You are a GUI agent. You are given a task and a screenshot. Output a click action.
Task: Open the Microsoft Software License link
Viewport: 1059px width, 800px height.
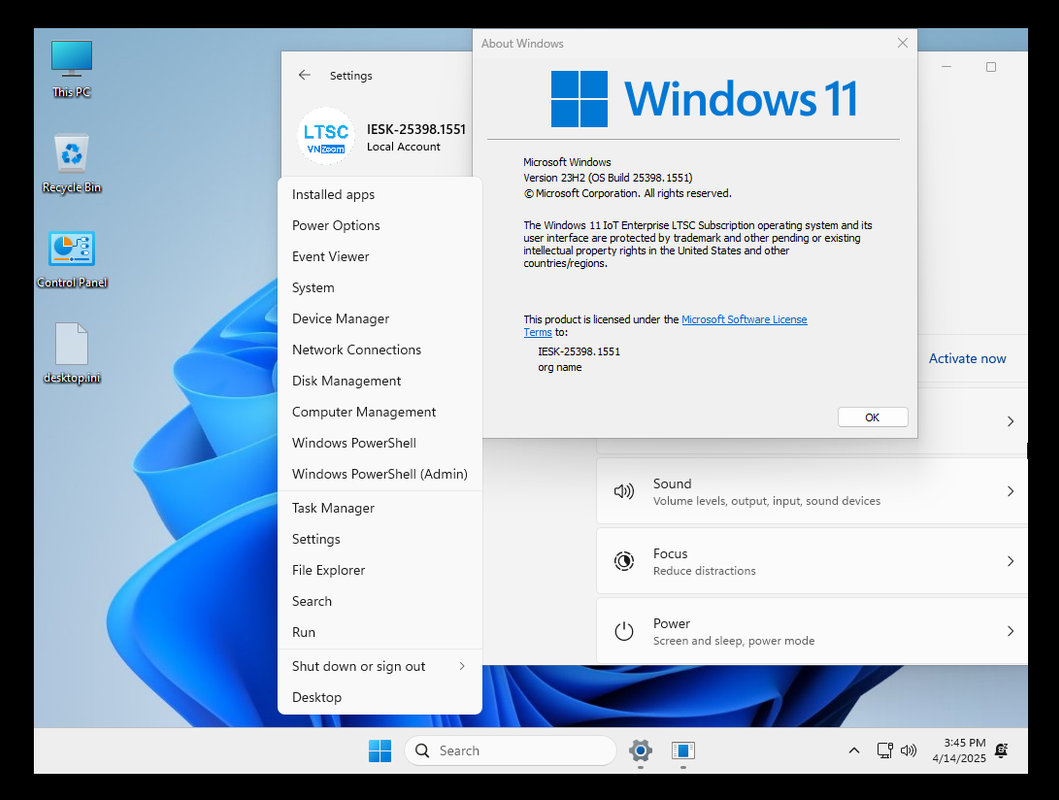[x=744, y=319]
